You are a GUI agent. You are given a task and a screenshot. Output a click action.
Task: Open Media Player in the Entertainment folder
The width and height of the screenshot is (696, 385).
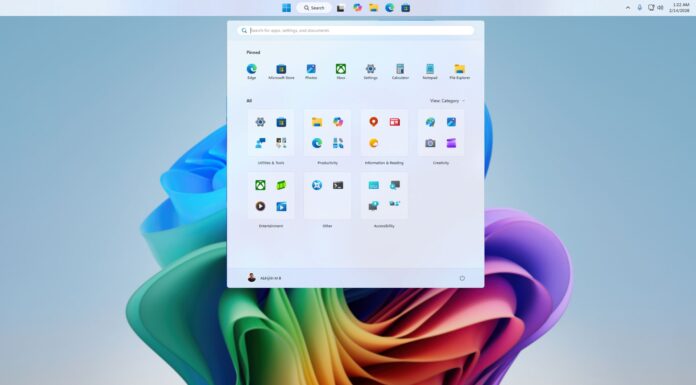pyautogui.click(x=261, y=206)
